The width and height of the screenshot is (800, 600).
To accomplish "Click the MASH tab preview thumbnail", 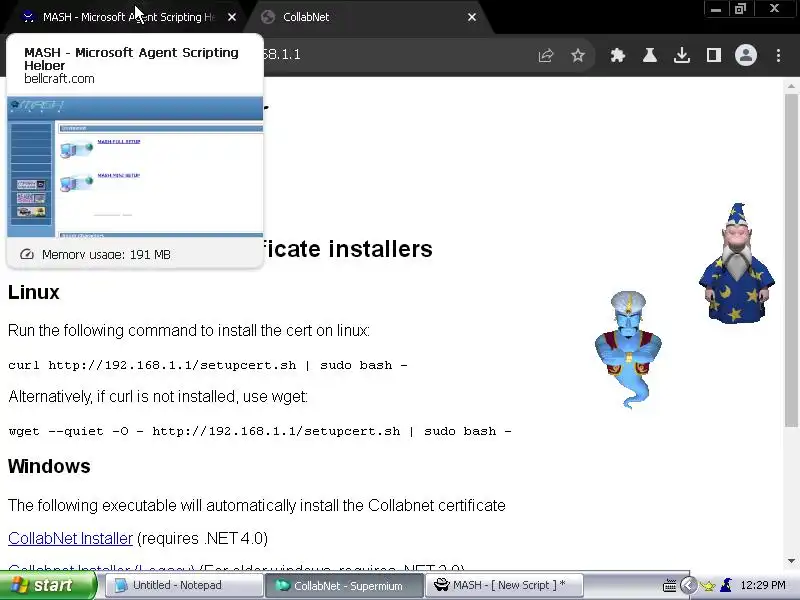I will pyautogui.click(x=135, y=166).
